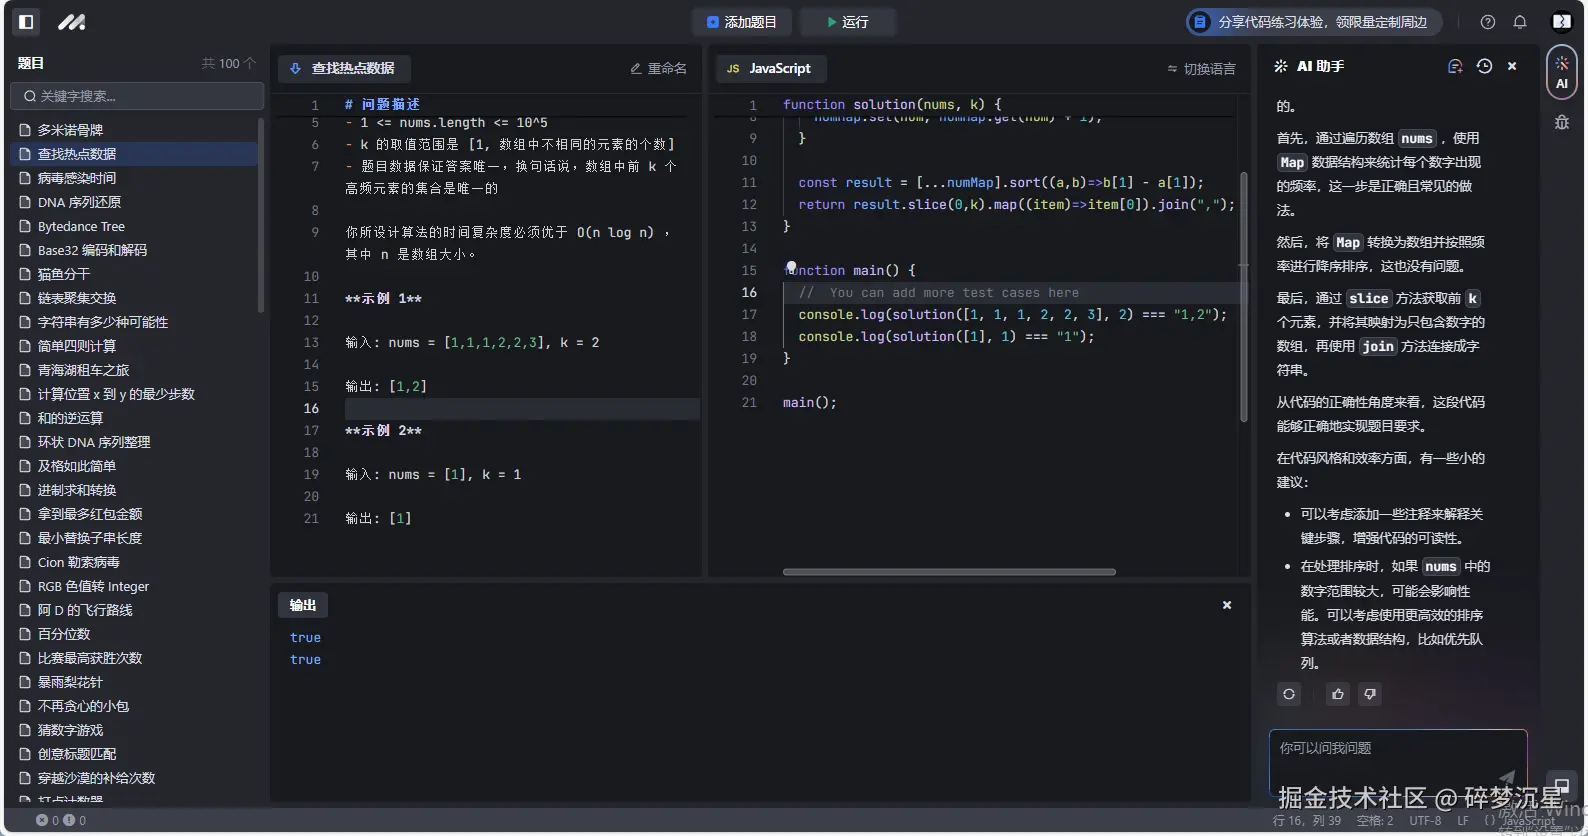The width and height of the screenshot is (1588, 836).
Task: Click the MarsCode logo icon
Action: [71, 21]
